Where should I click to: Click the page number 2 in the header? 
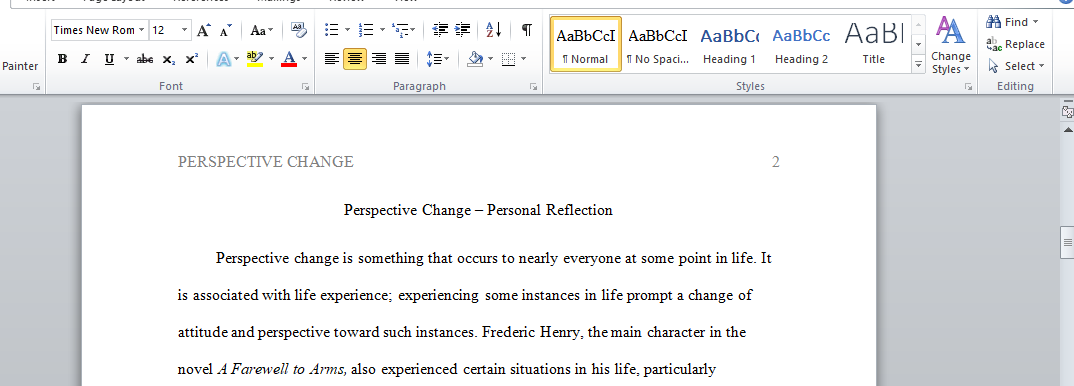click(x=775, y=162)
